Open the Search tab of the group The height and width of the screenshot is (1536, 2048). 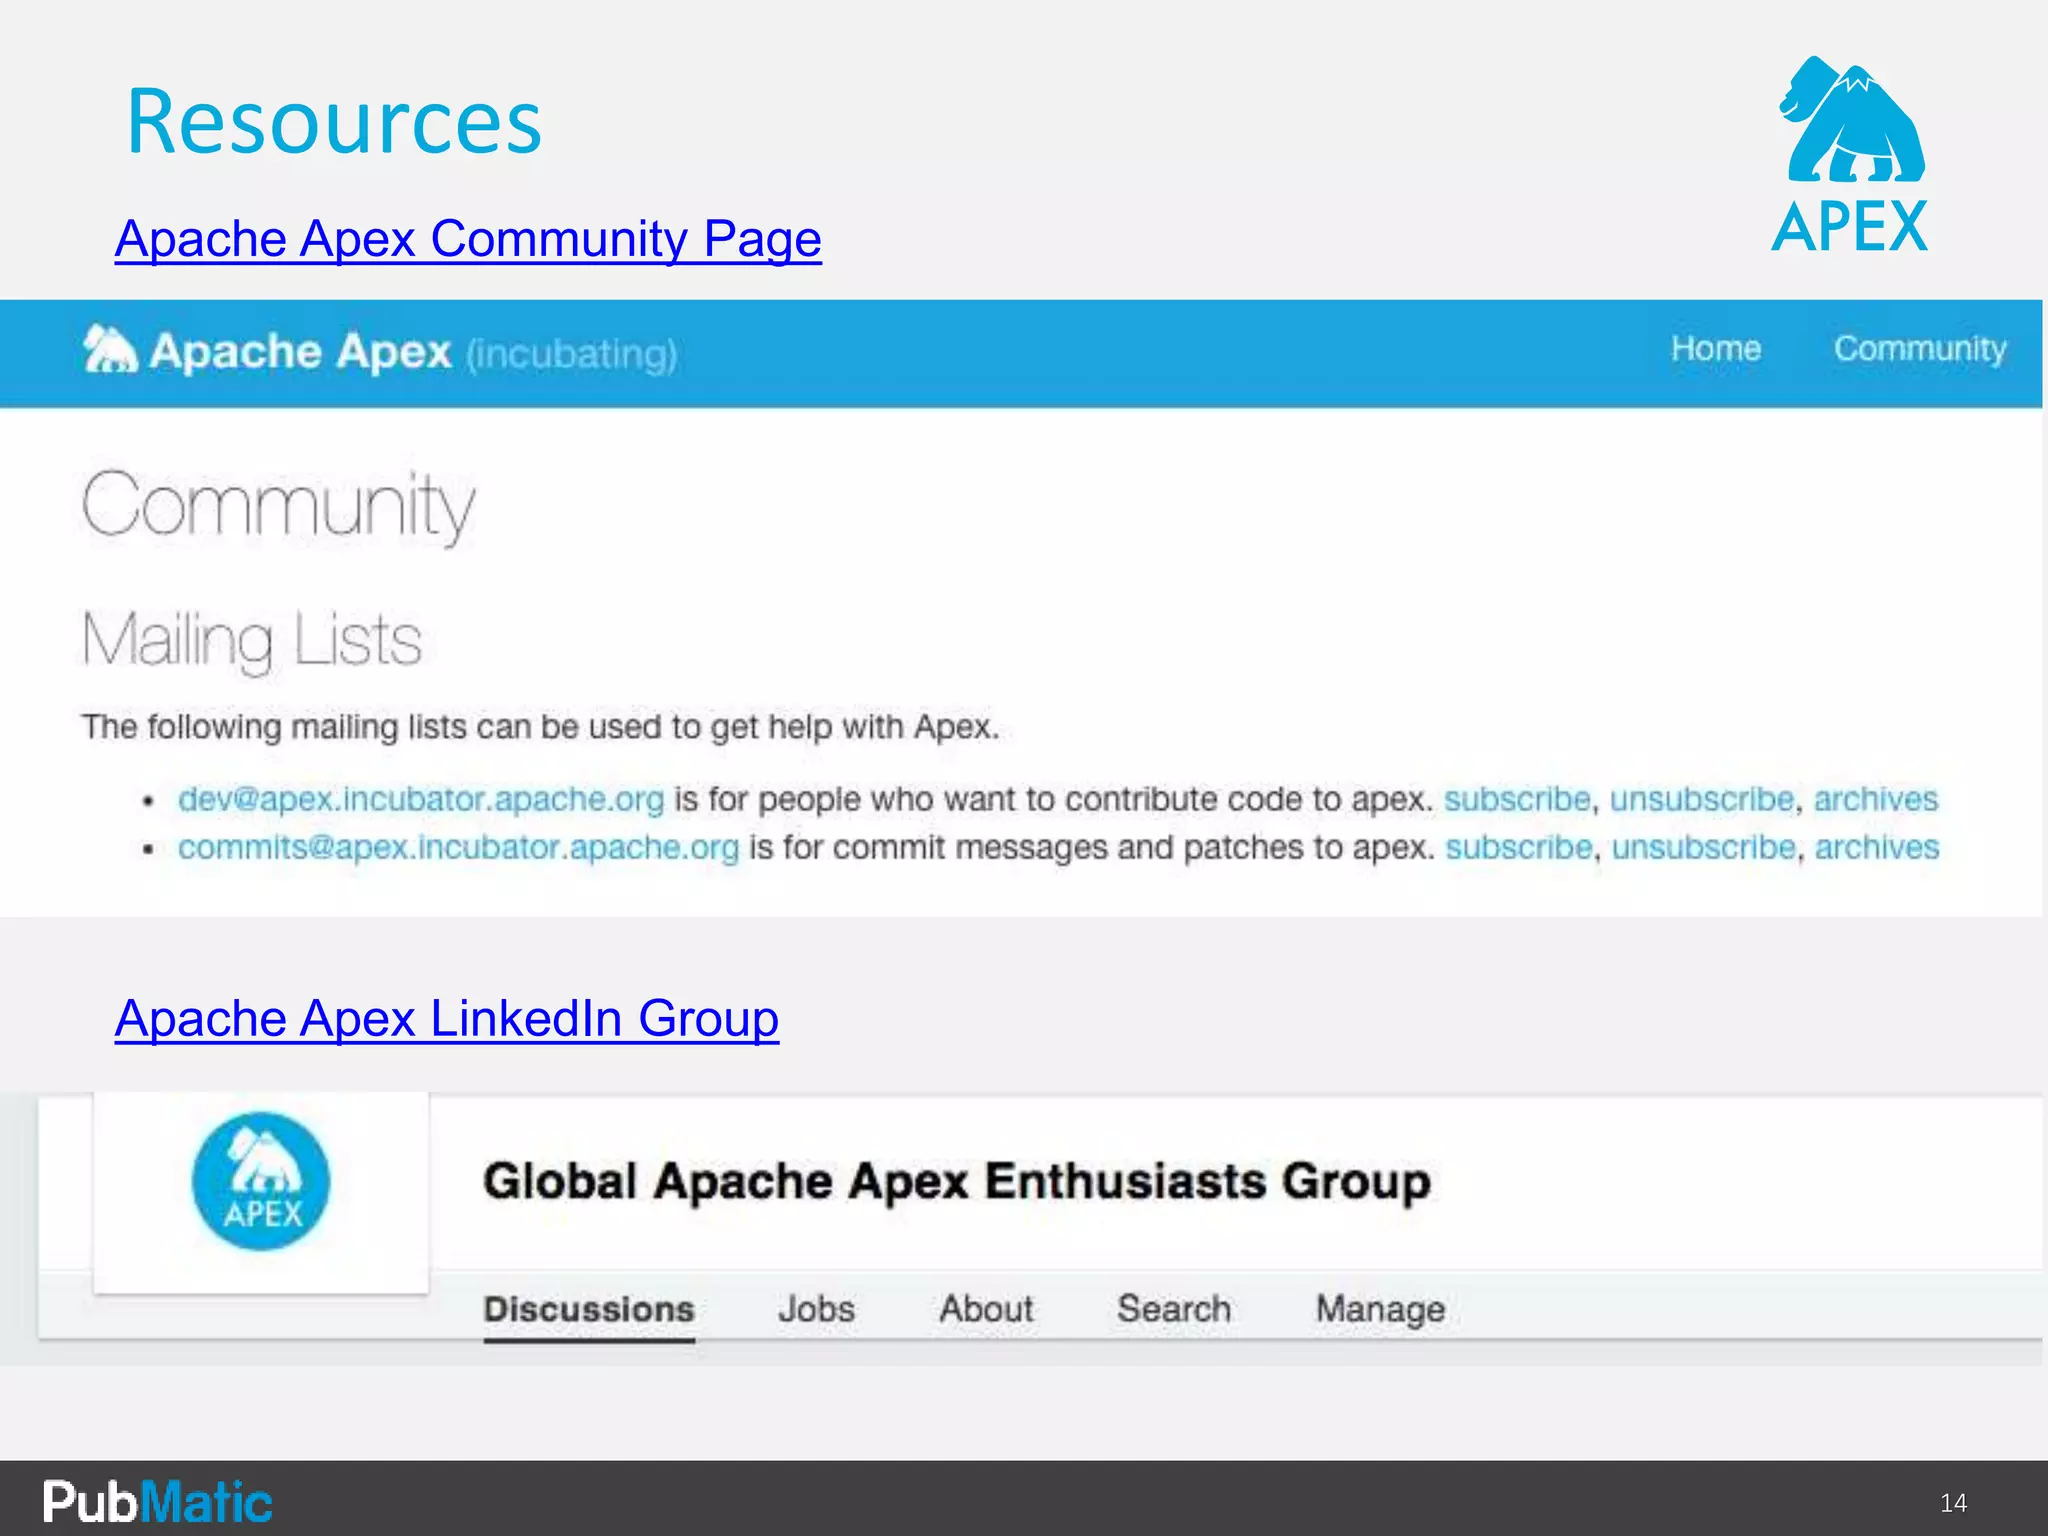point(1174,1309)
